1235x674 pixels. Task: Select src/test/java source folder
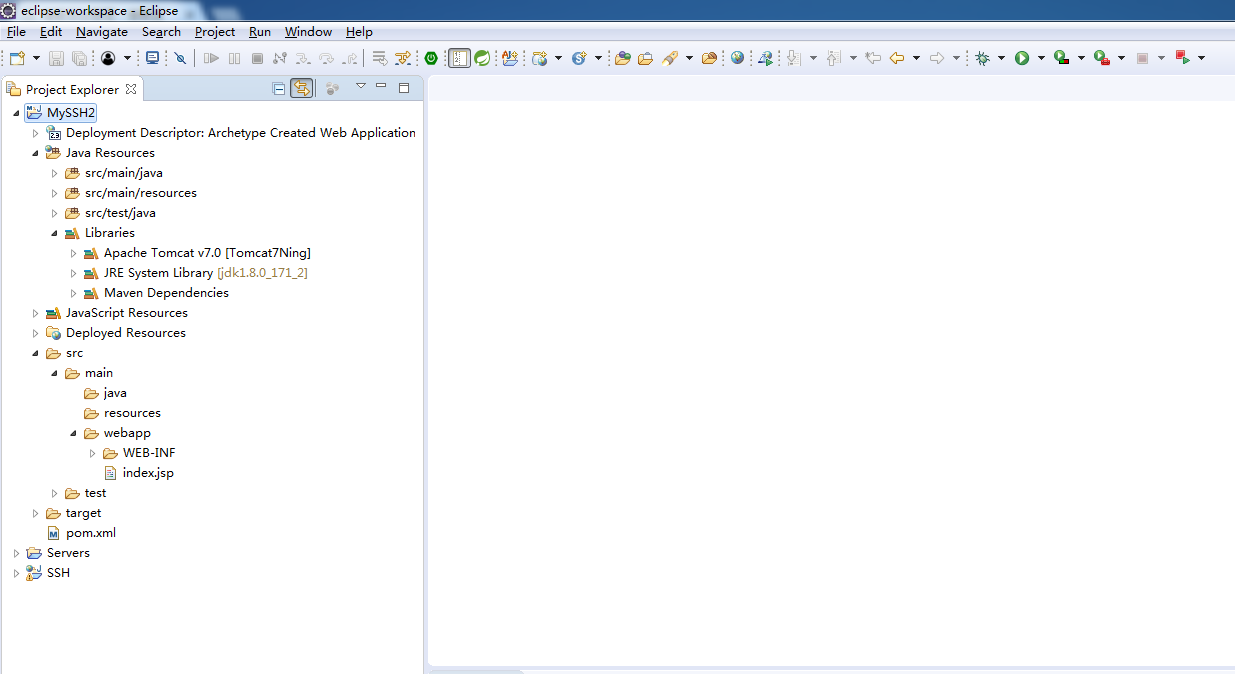111,213
